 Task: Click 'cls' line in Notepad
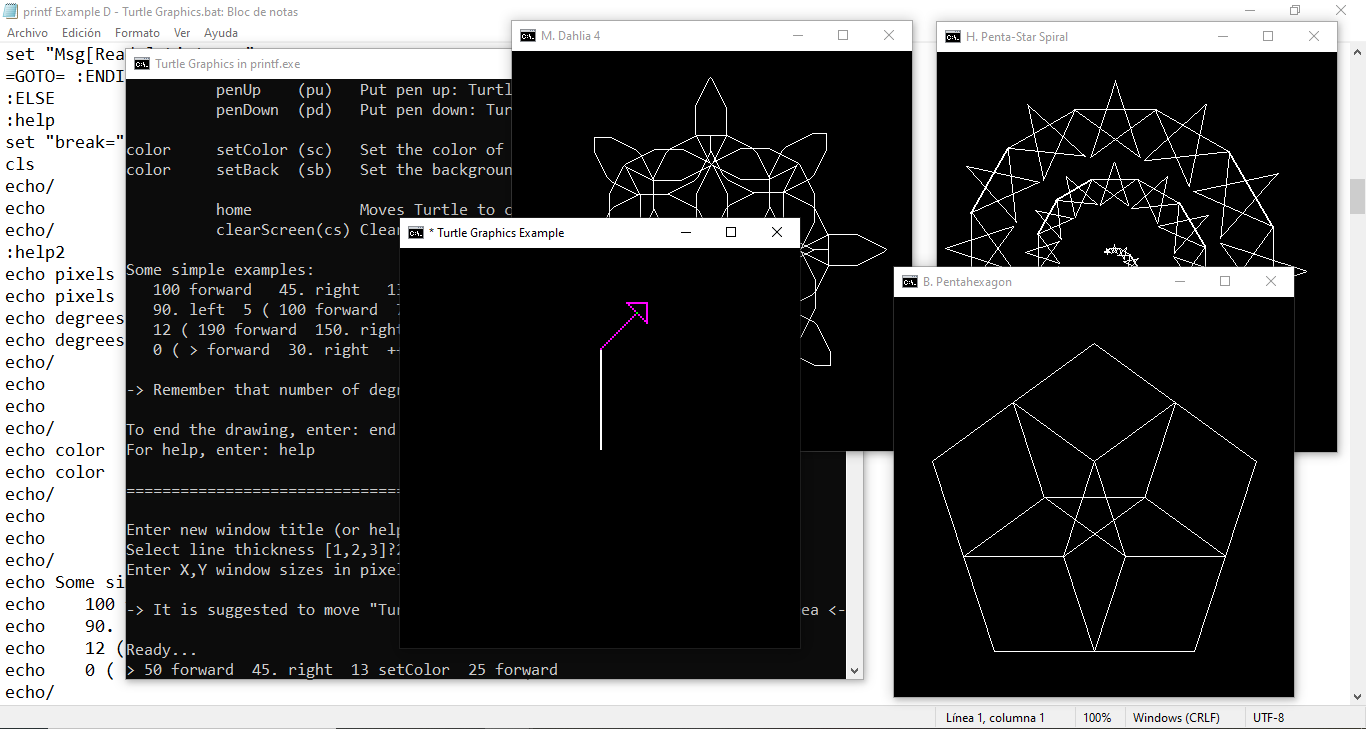pyautogui.click(x=20, y=164)
